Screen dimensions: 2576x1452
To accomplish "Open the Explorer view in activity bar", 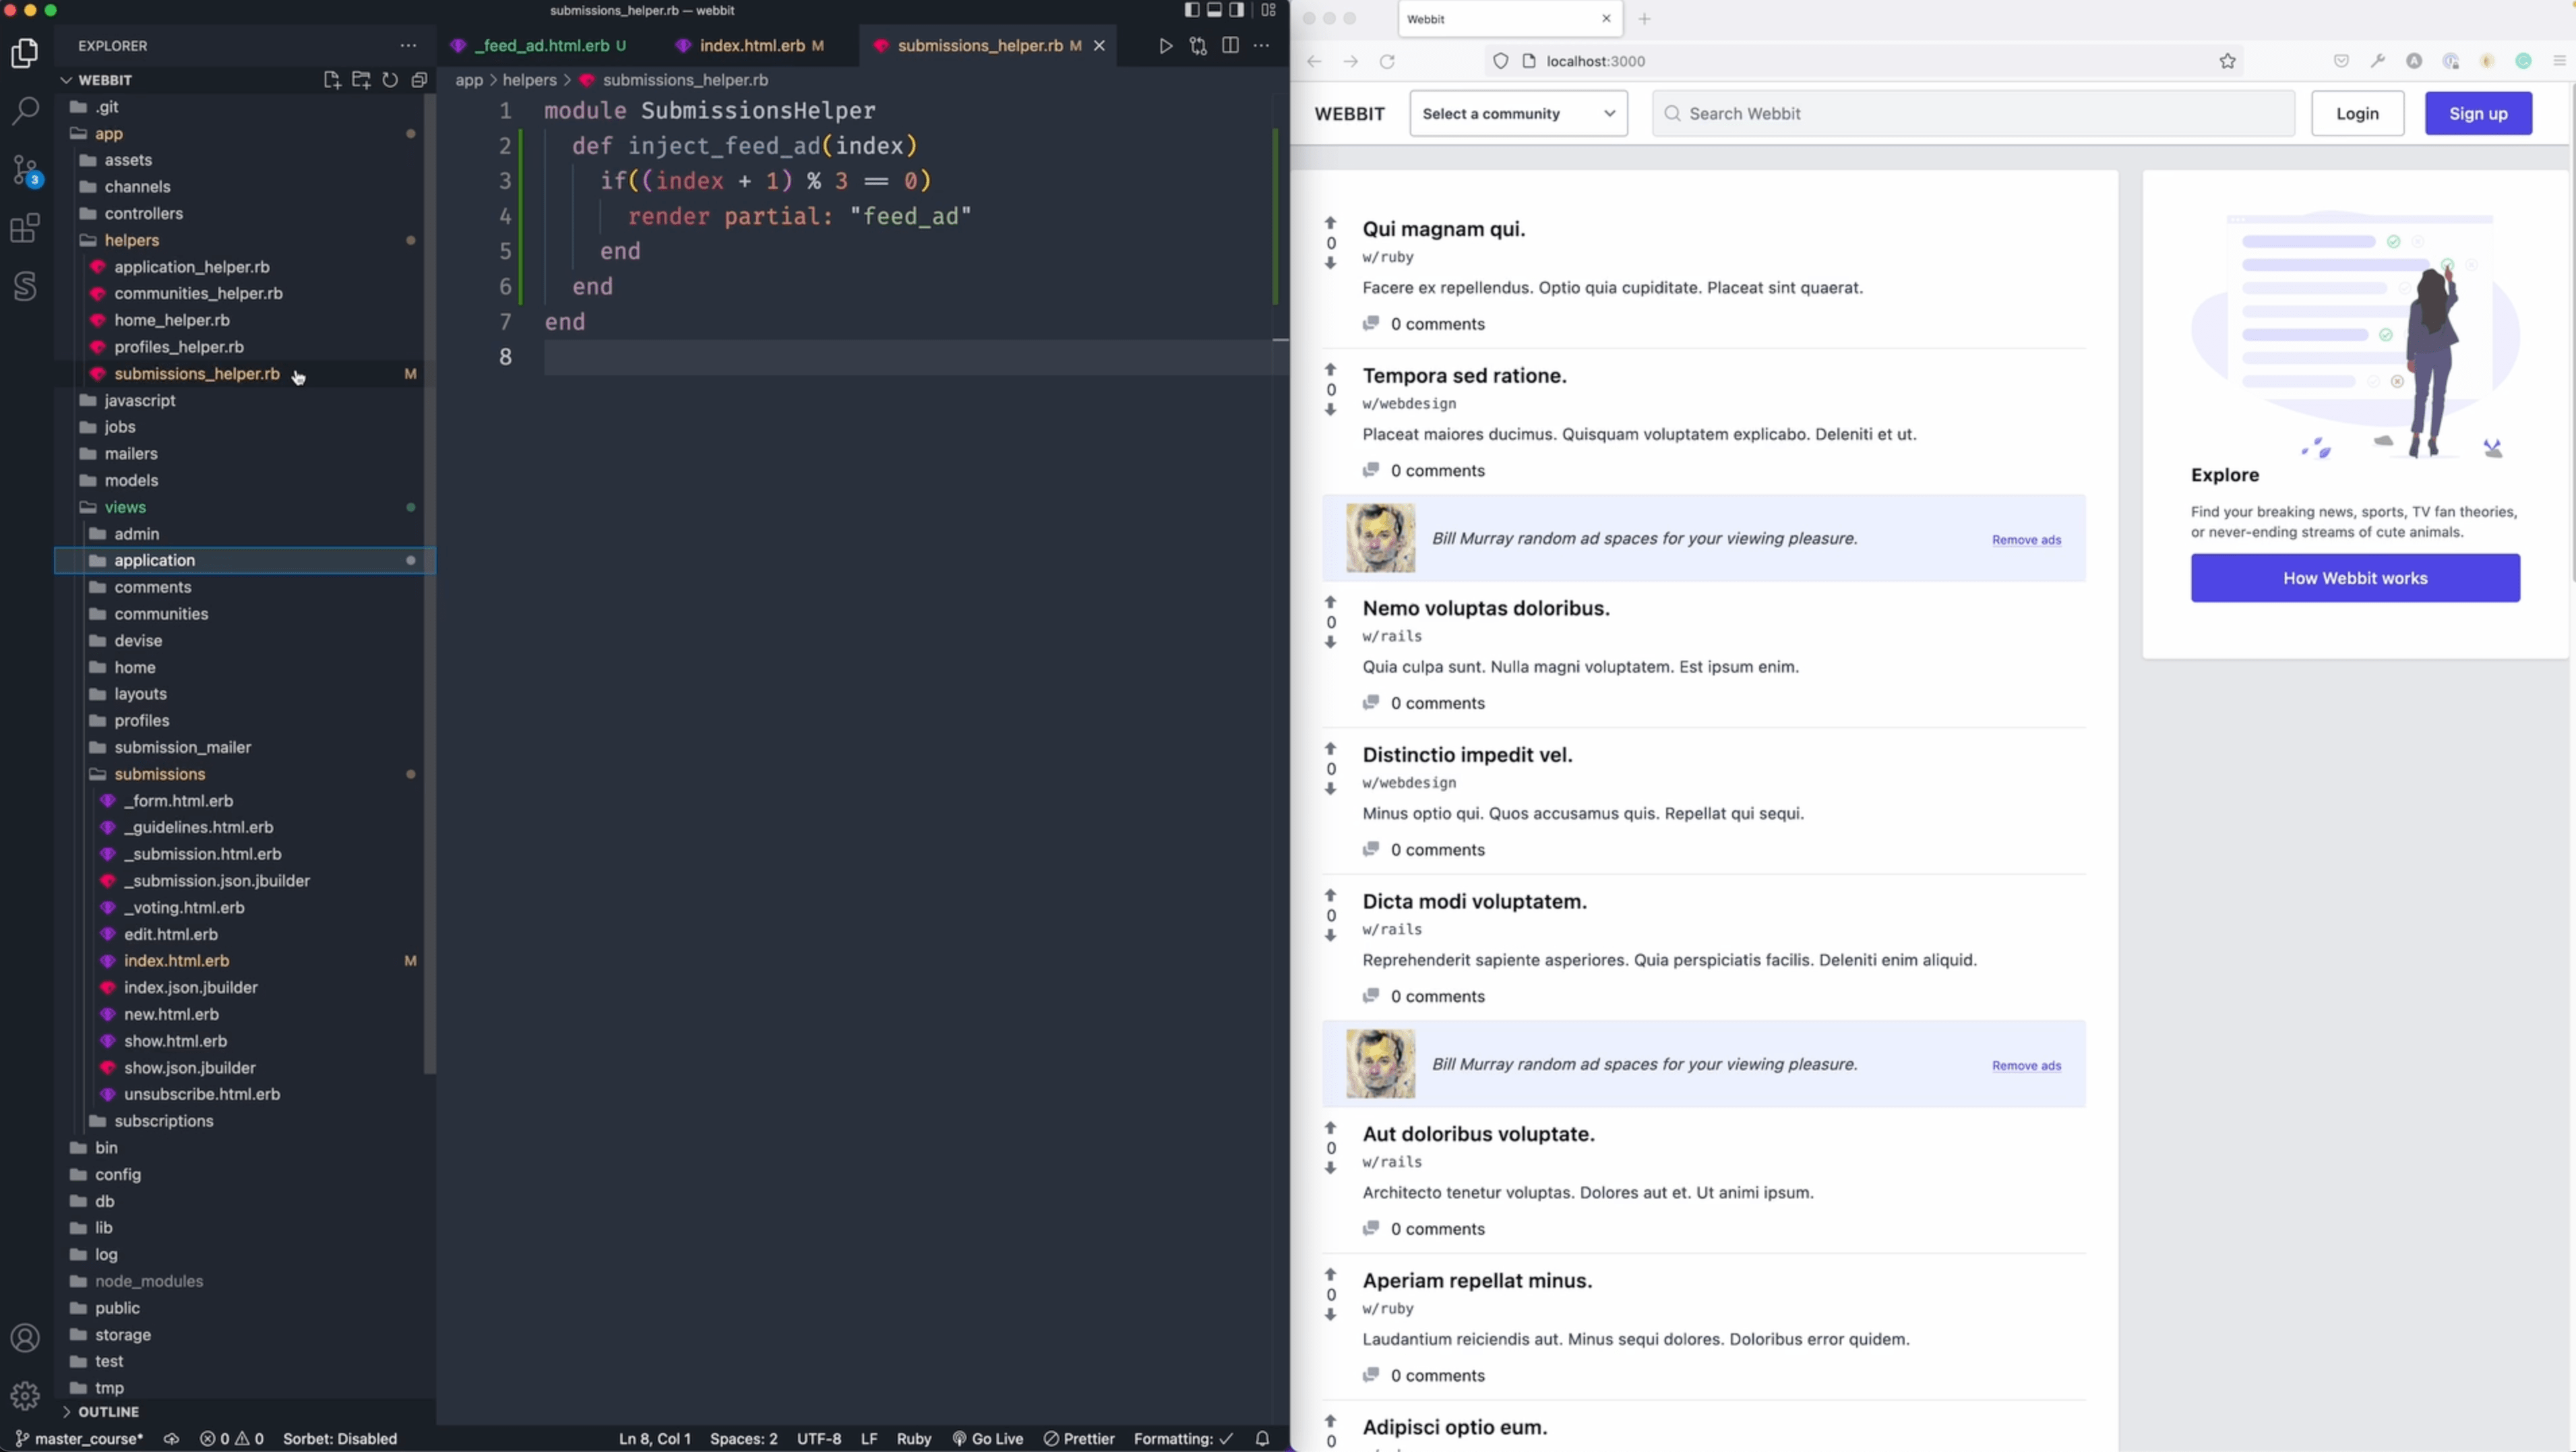I will point(25,52).
